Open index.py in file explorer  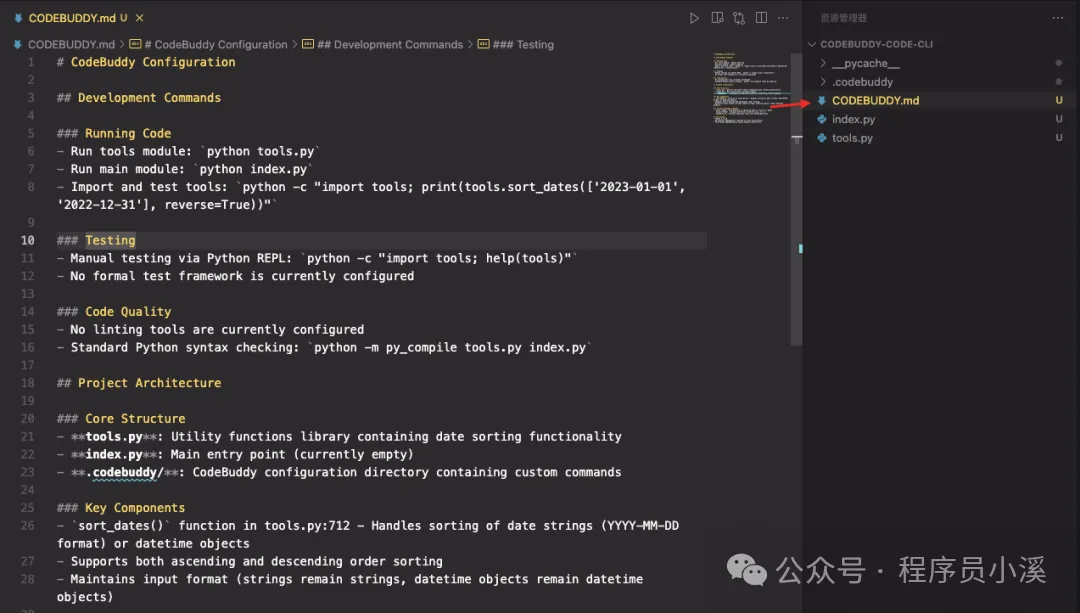(x=853, y=119)
